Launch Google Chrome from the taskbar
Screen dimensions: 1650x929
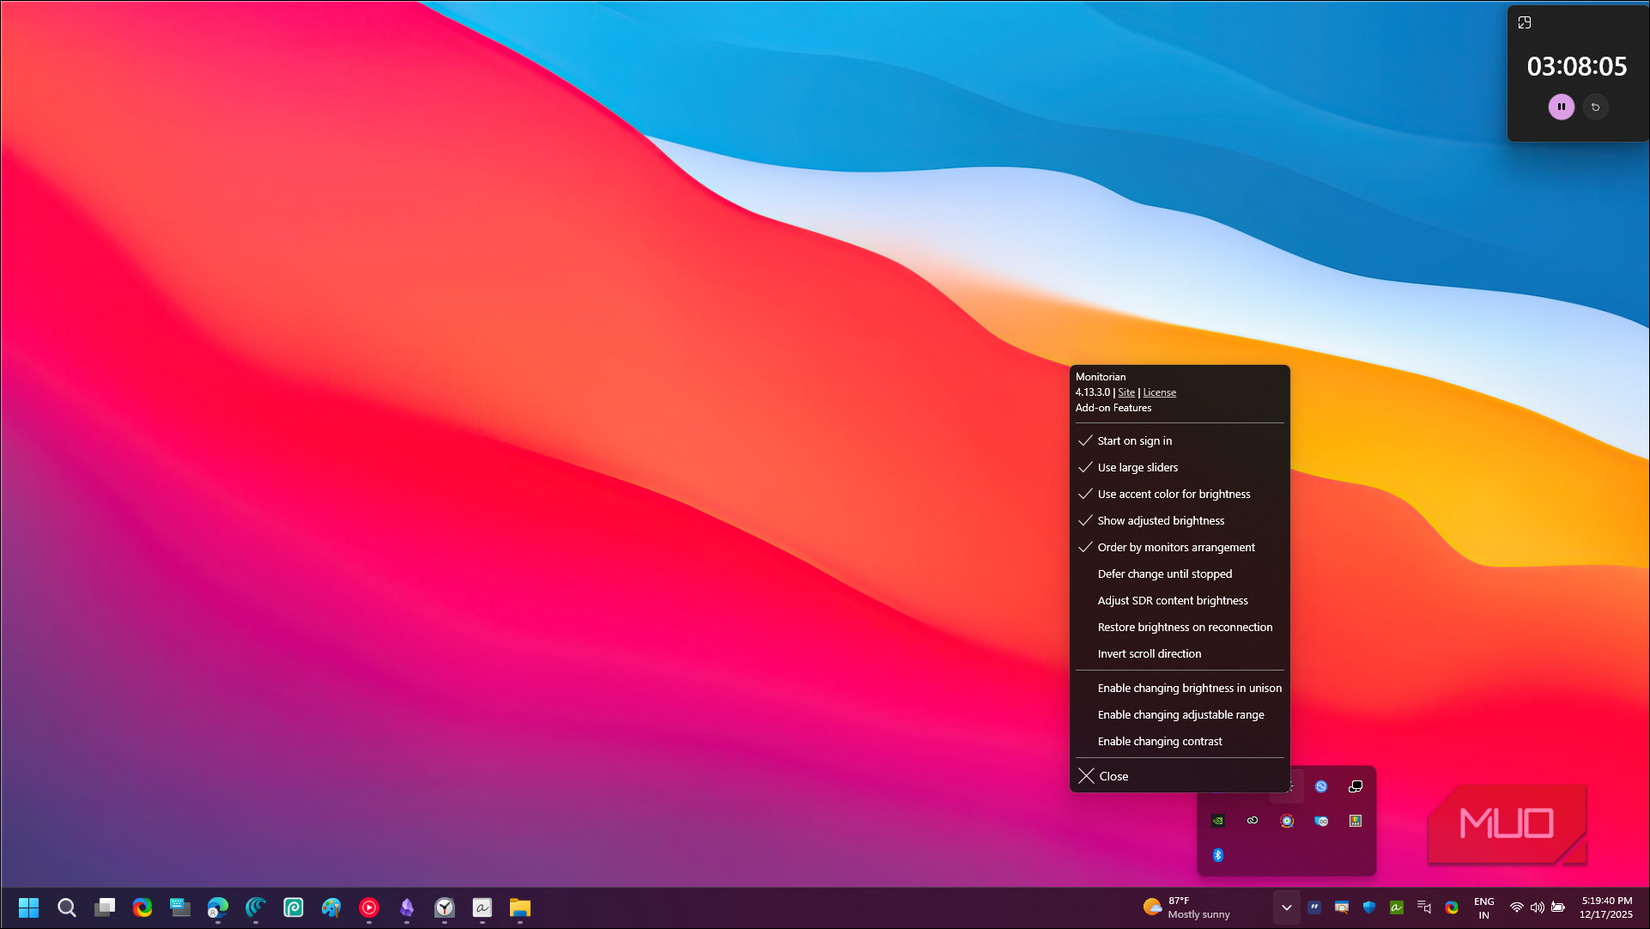(x=142, y=908)
